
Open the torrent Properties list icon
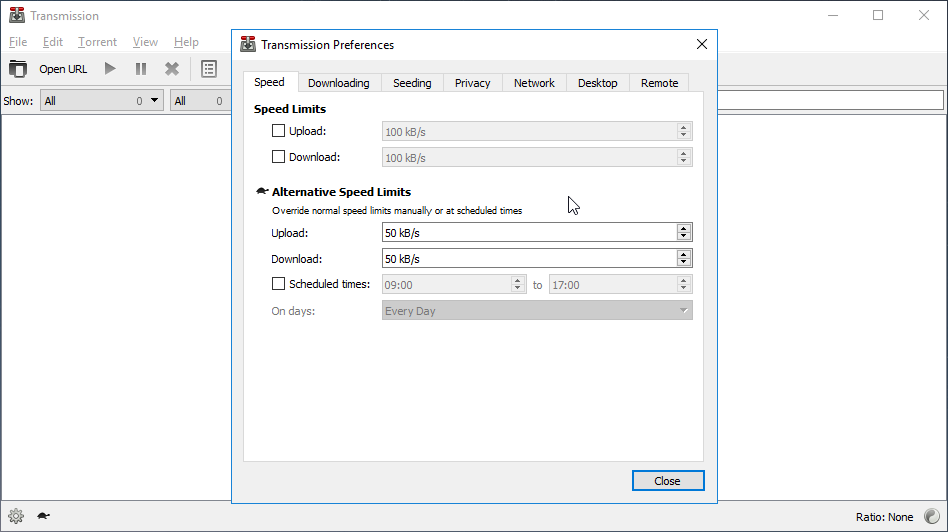tap(209, 69)
